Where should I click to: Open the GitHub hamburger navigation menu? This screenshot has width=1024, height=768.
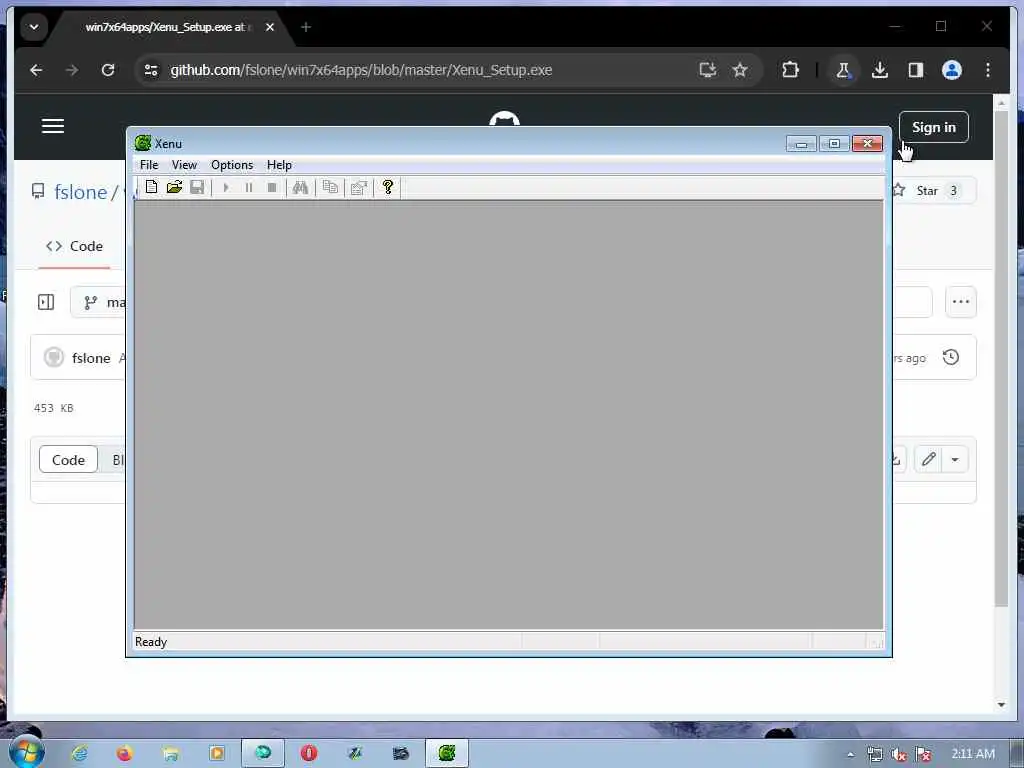click(x=53, y=126)
